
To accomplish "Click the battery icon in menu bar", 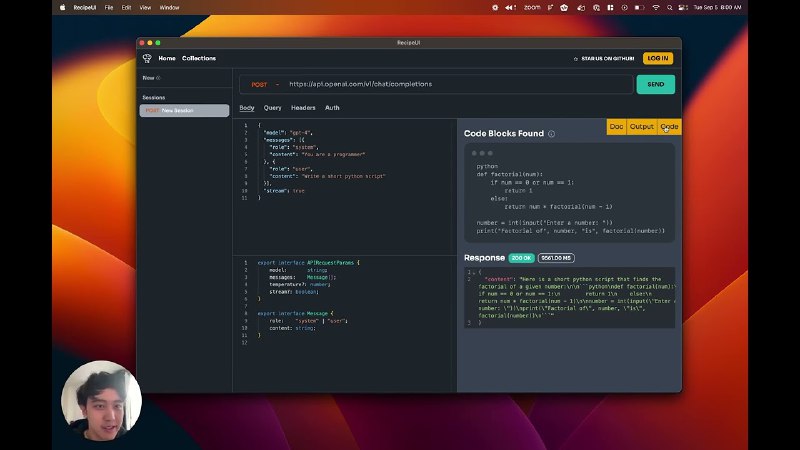I will pos(639,8).
